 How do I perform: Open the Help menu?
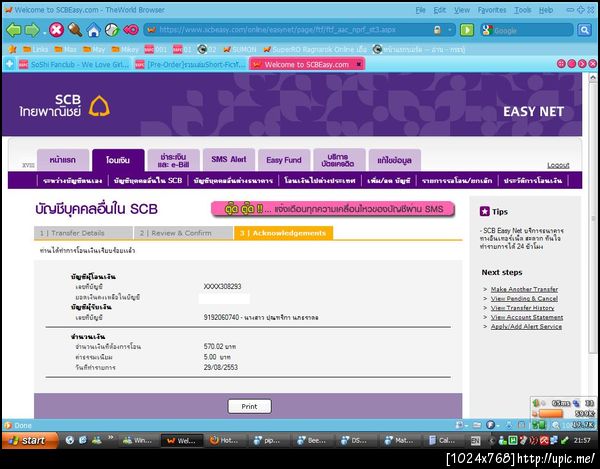click(x=546, y=10)
